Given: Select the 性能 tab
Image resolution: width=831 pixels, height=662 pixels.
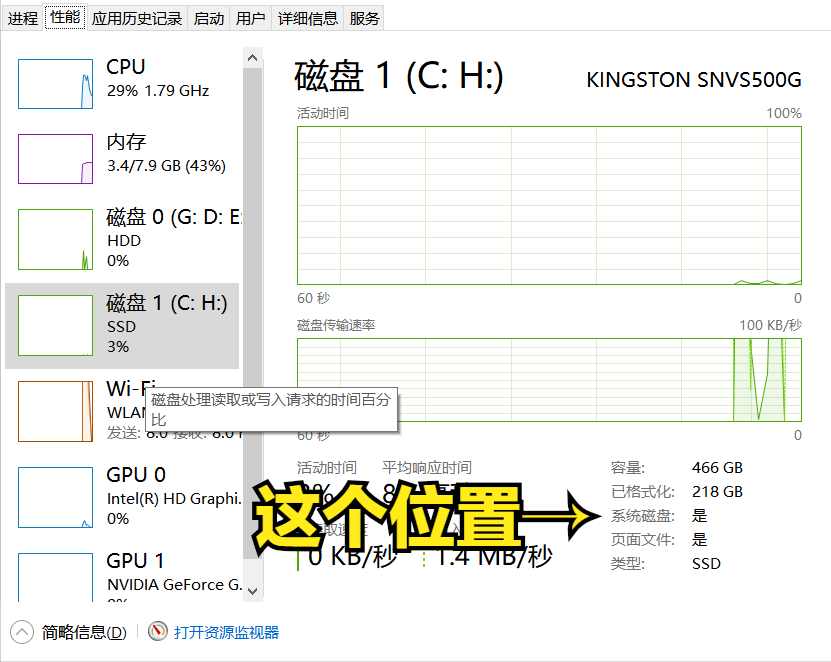Looking at the screenshot, I should click(x=65, y=17).
